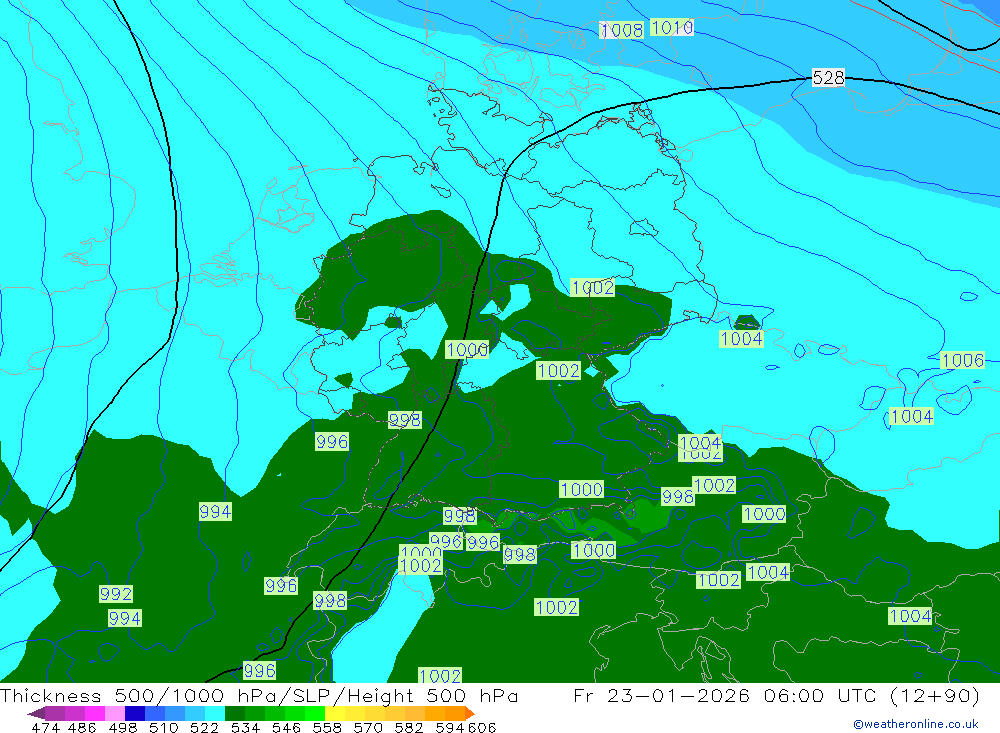This screenshot has width=1000, height=733.
Task: Click the 474 legend value
Action: tap(45, 727)
